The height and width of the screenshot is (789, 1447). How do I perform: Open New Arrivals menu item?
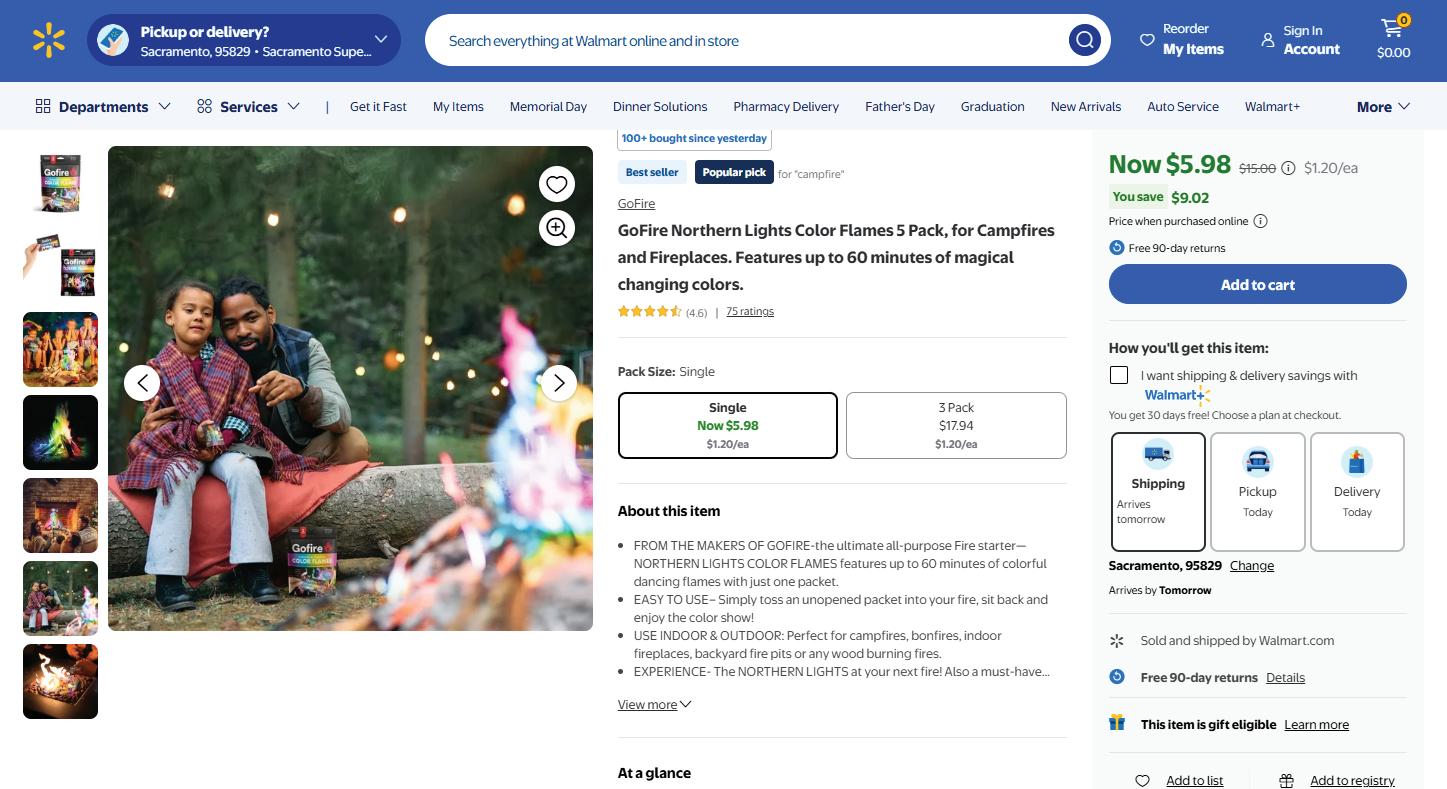(1086, 107)
